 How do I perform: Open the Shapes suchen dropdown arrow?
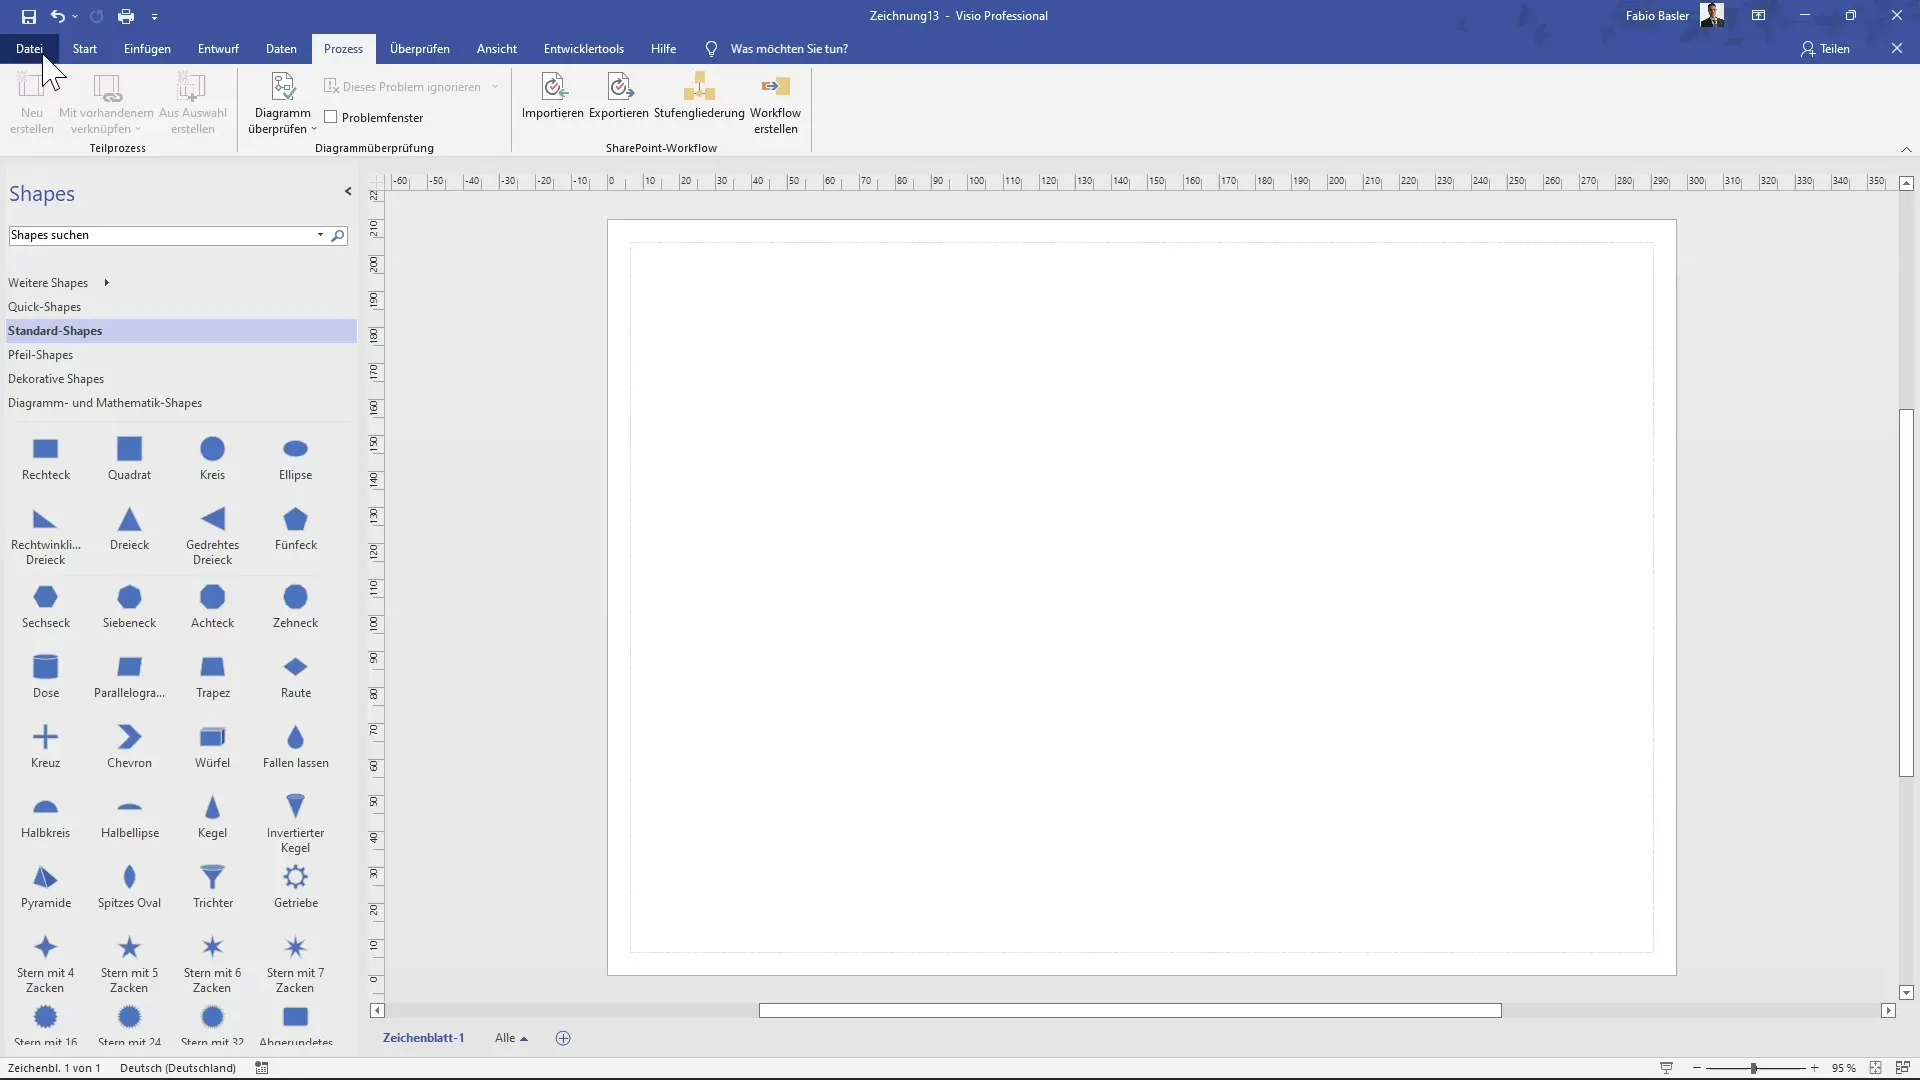tap(321, 236)
